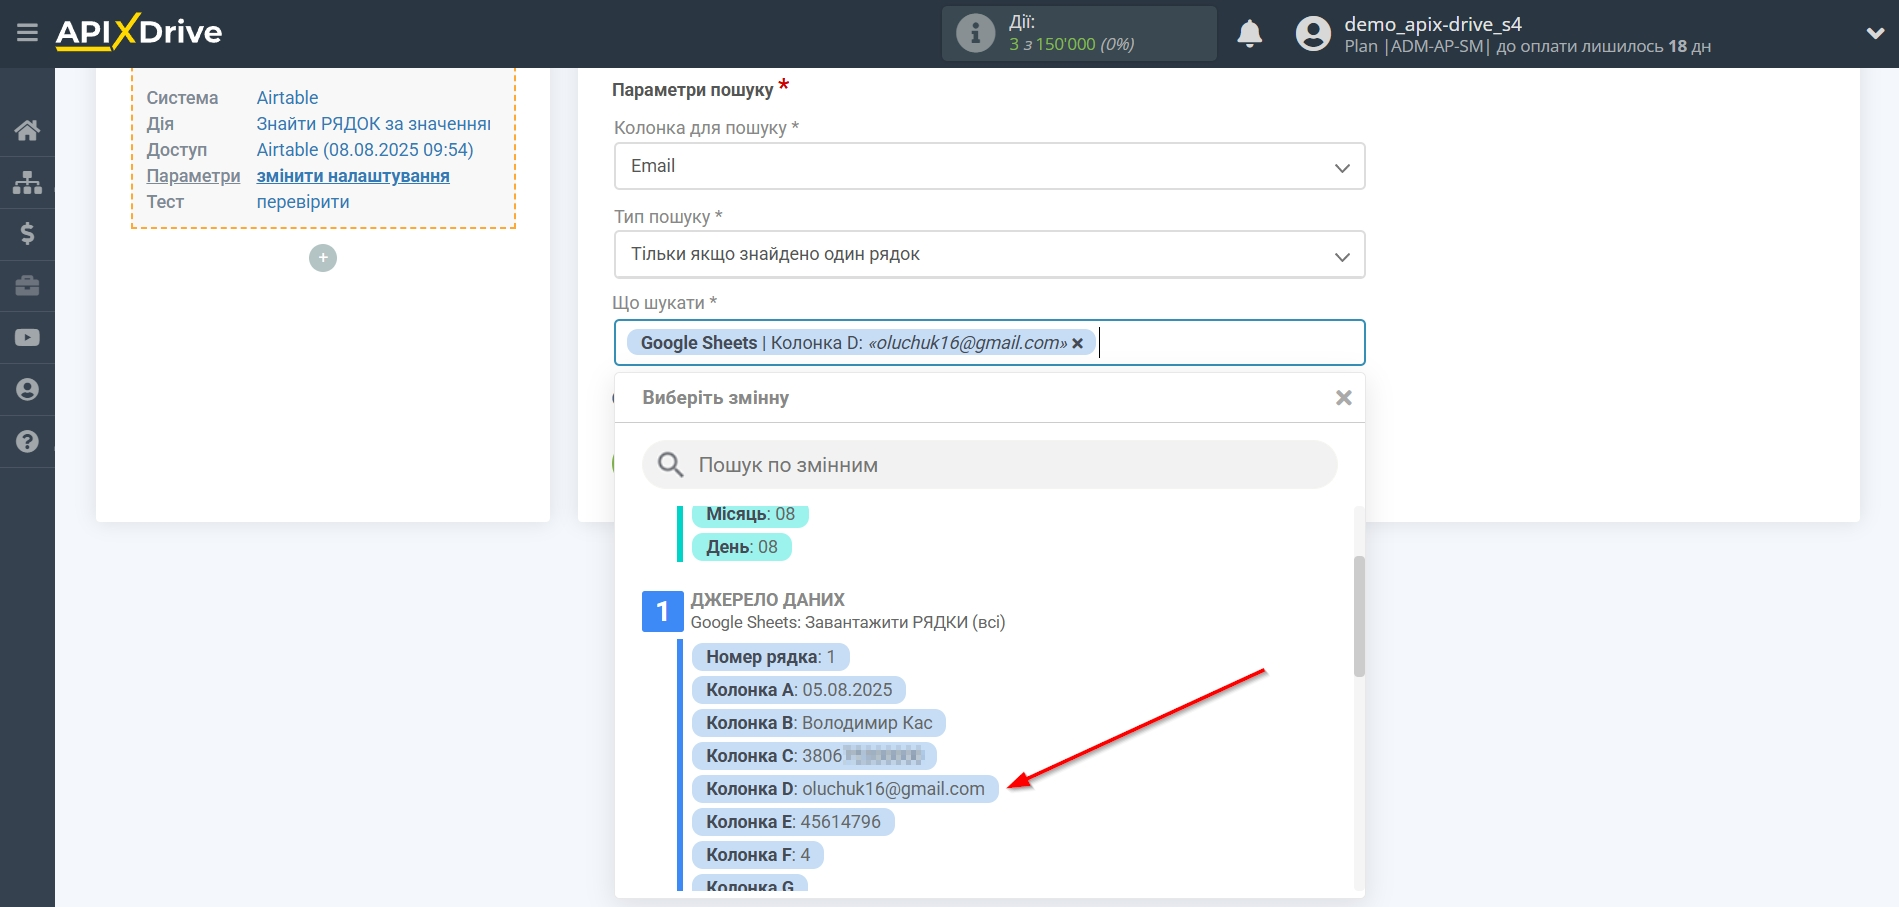Screen dimensions: 1899x907
Task: Click the variable list scrollbar
Action: pos(1359,616)
